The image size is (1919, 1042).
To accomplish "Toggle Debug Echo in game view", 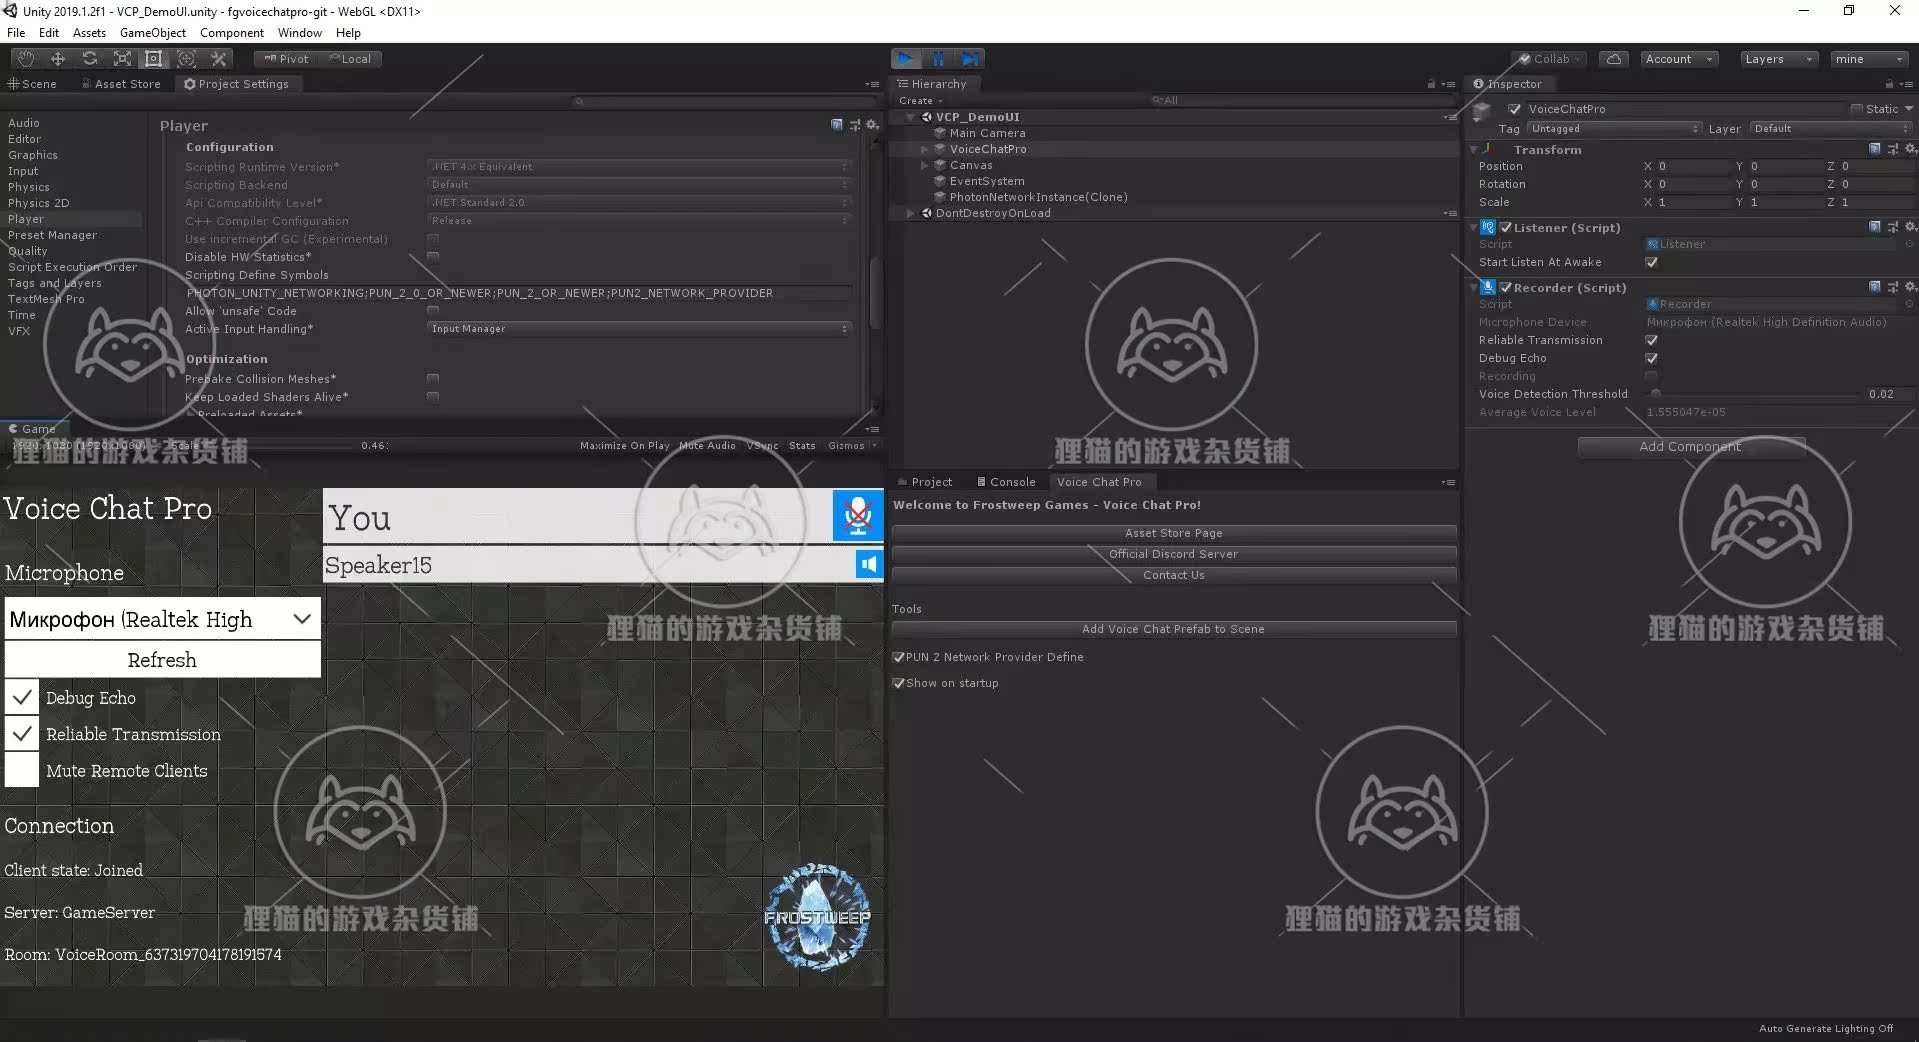I will pos(22,697).
